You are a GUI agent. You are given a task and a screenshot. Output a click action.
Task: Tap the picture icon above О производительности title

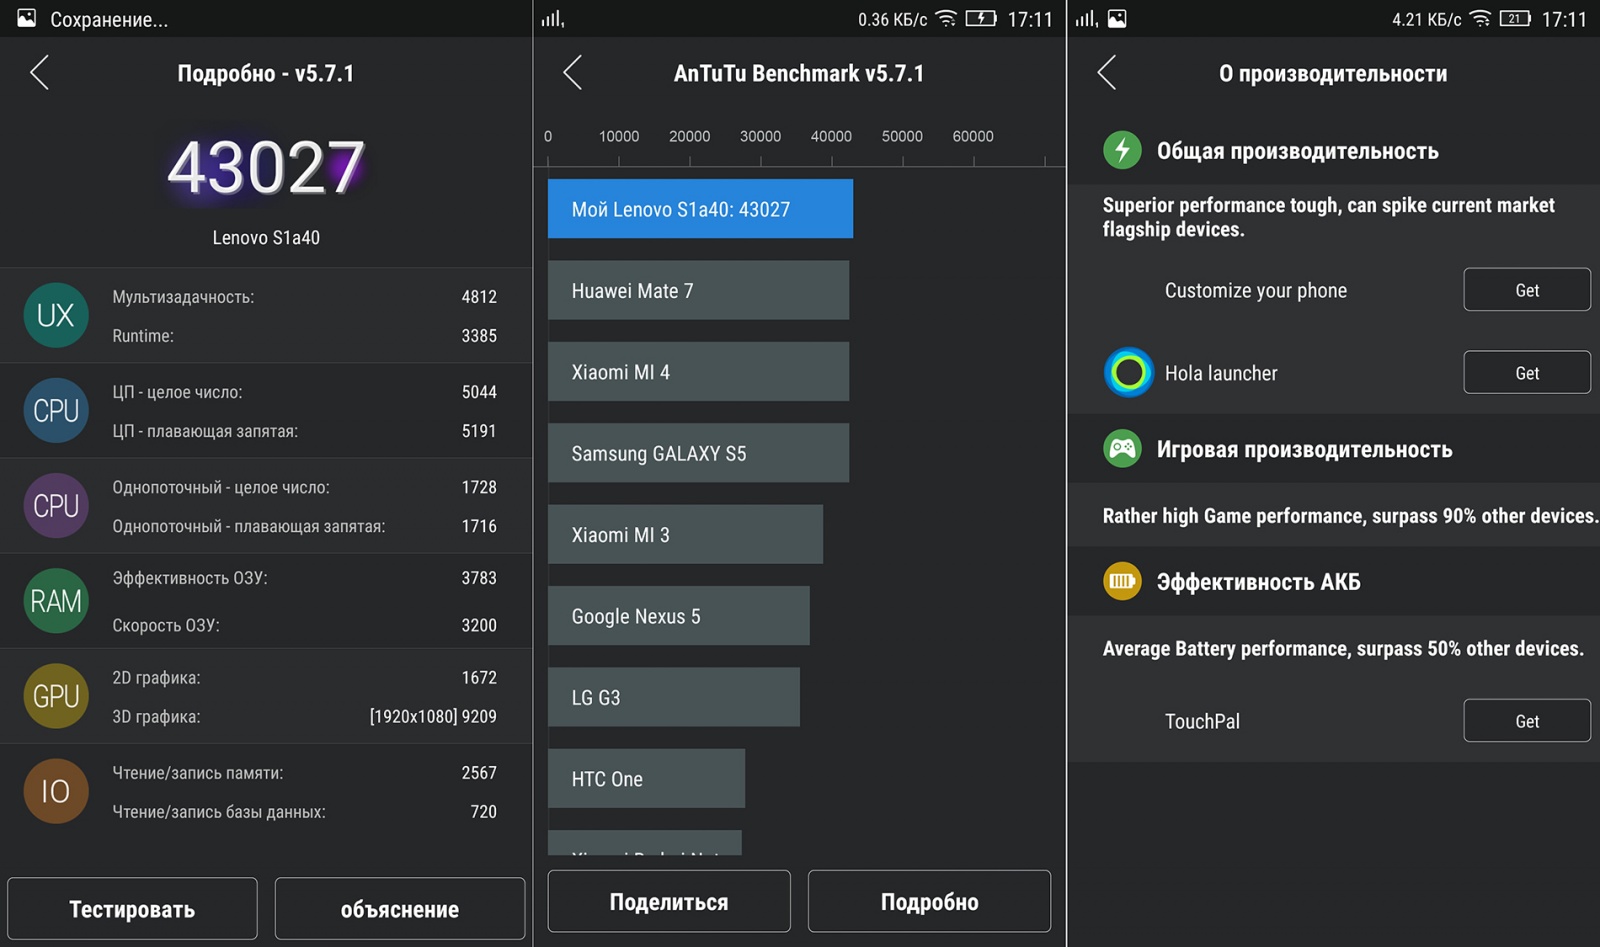coord(1117,18)
